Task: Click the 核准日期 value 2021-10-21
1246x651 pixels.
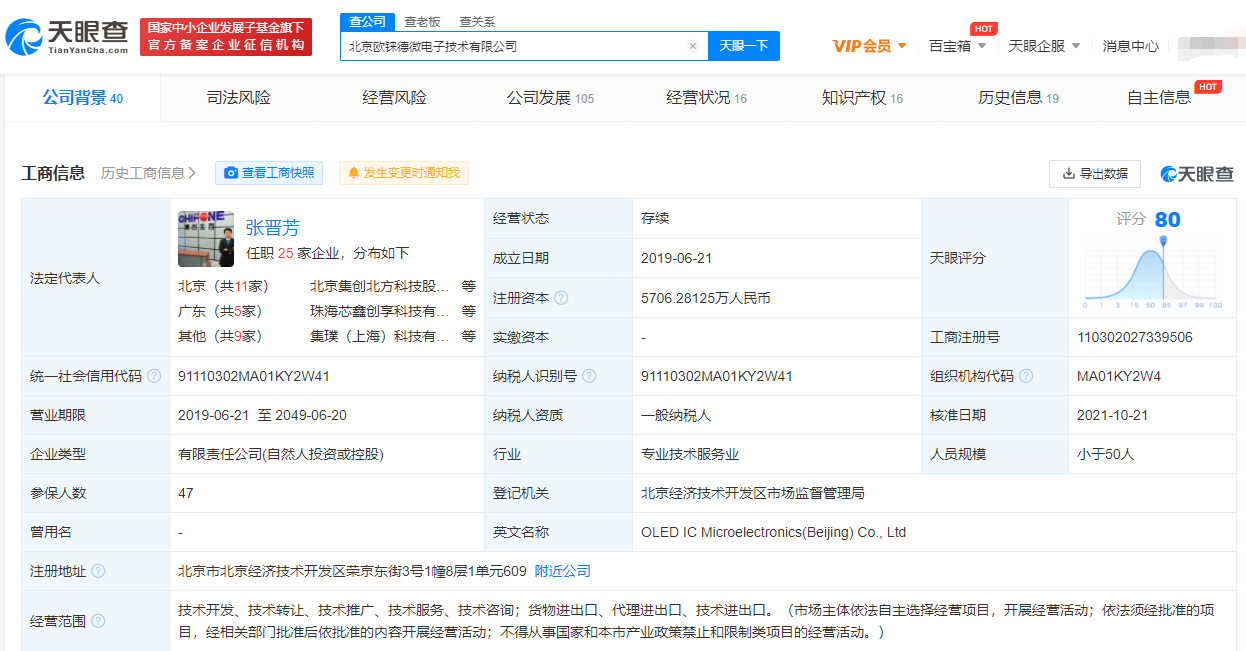Action: pos(1113,415)
